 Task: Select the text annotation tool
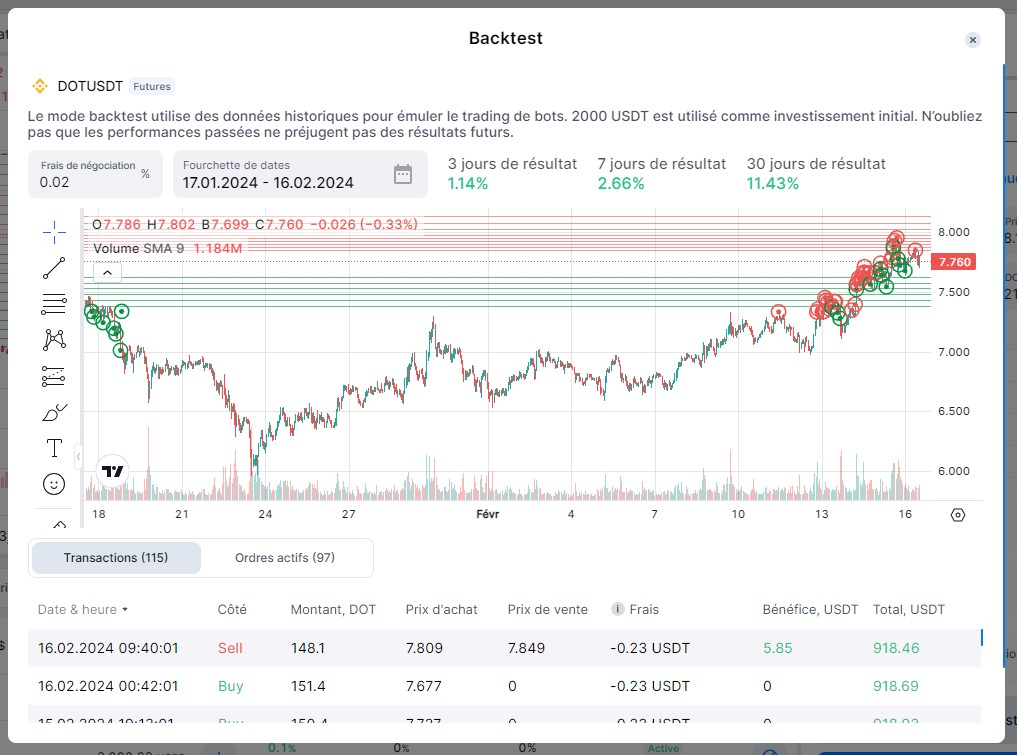tap(54, 448)
